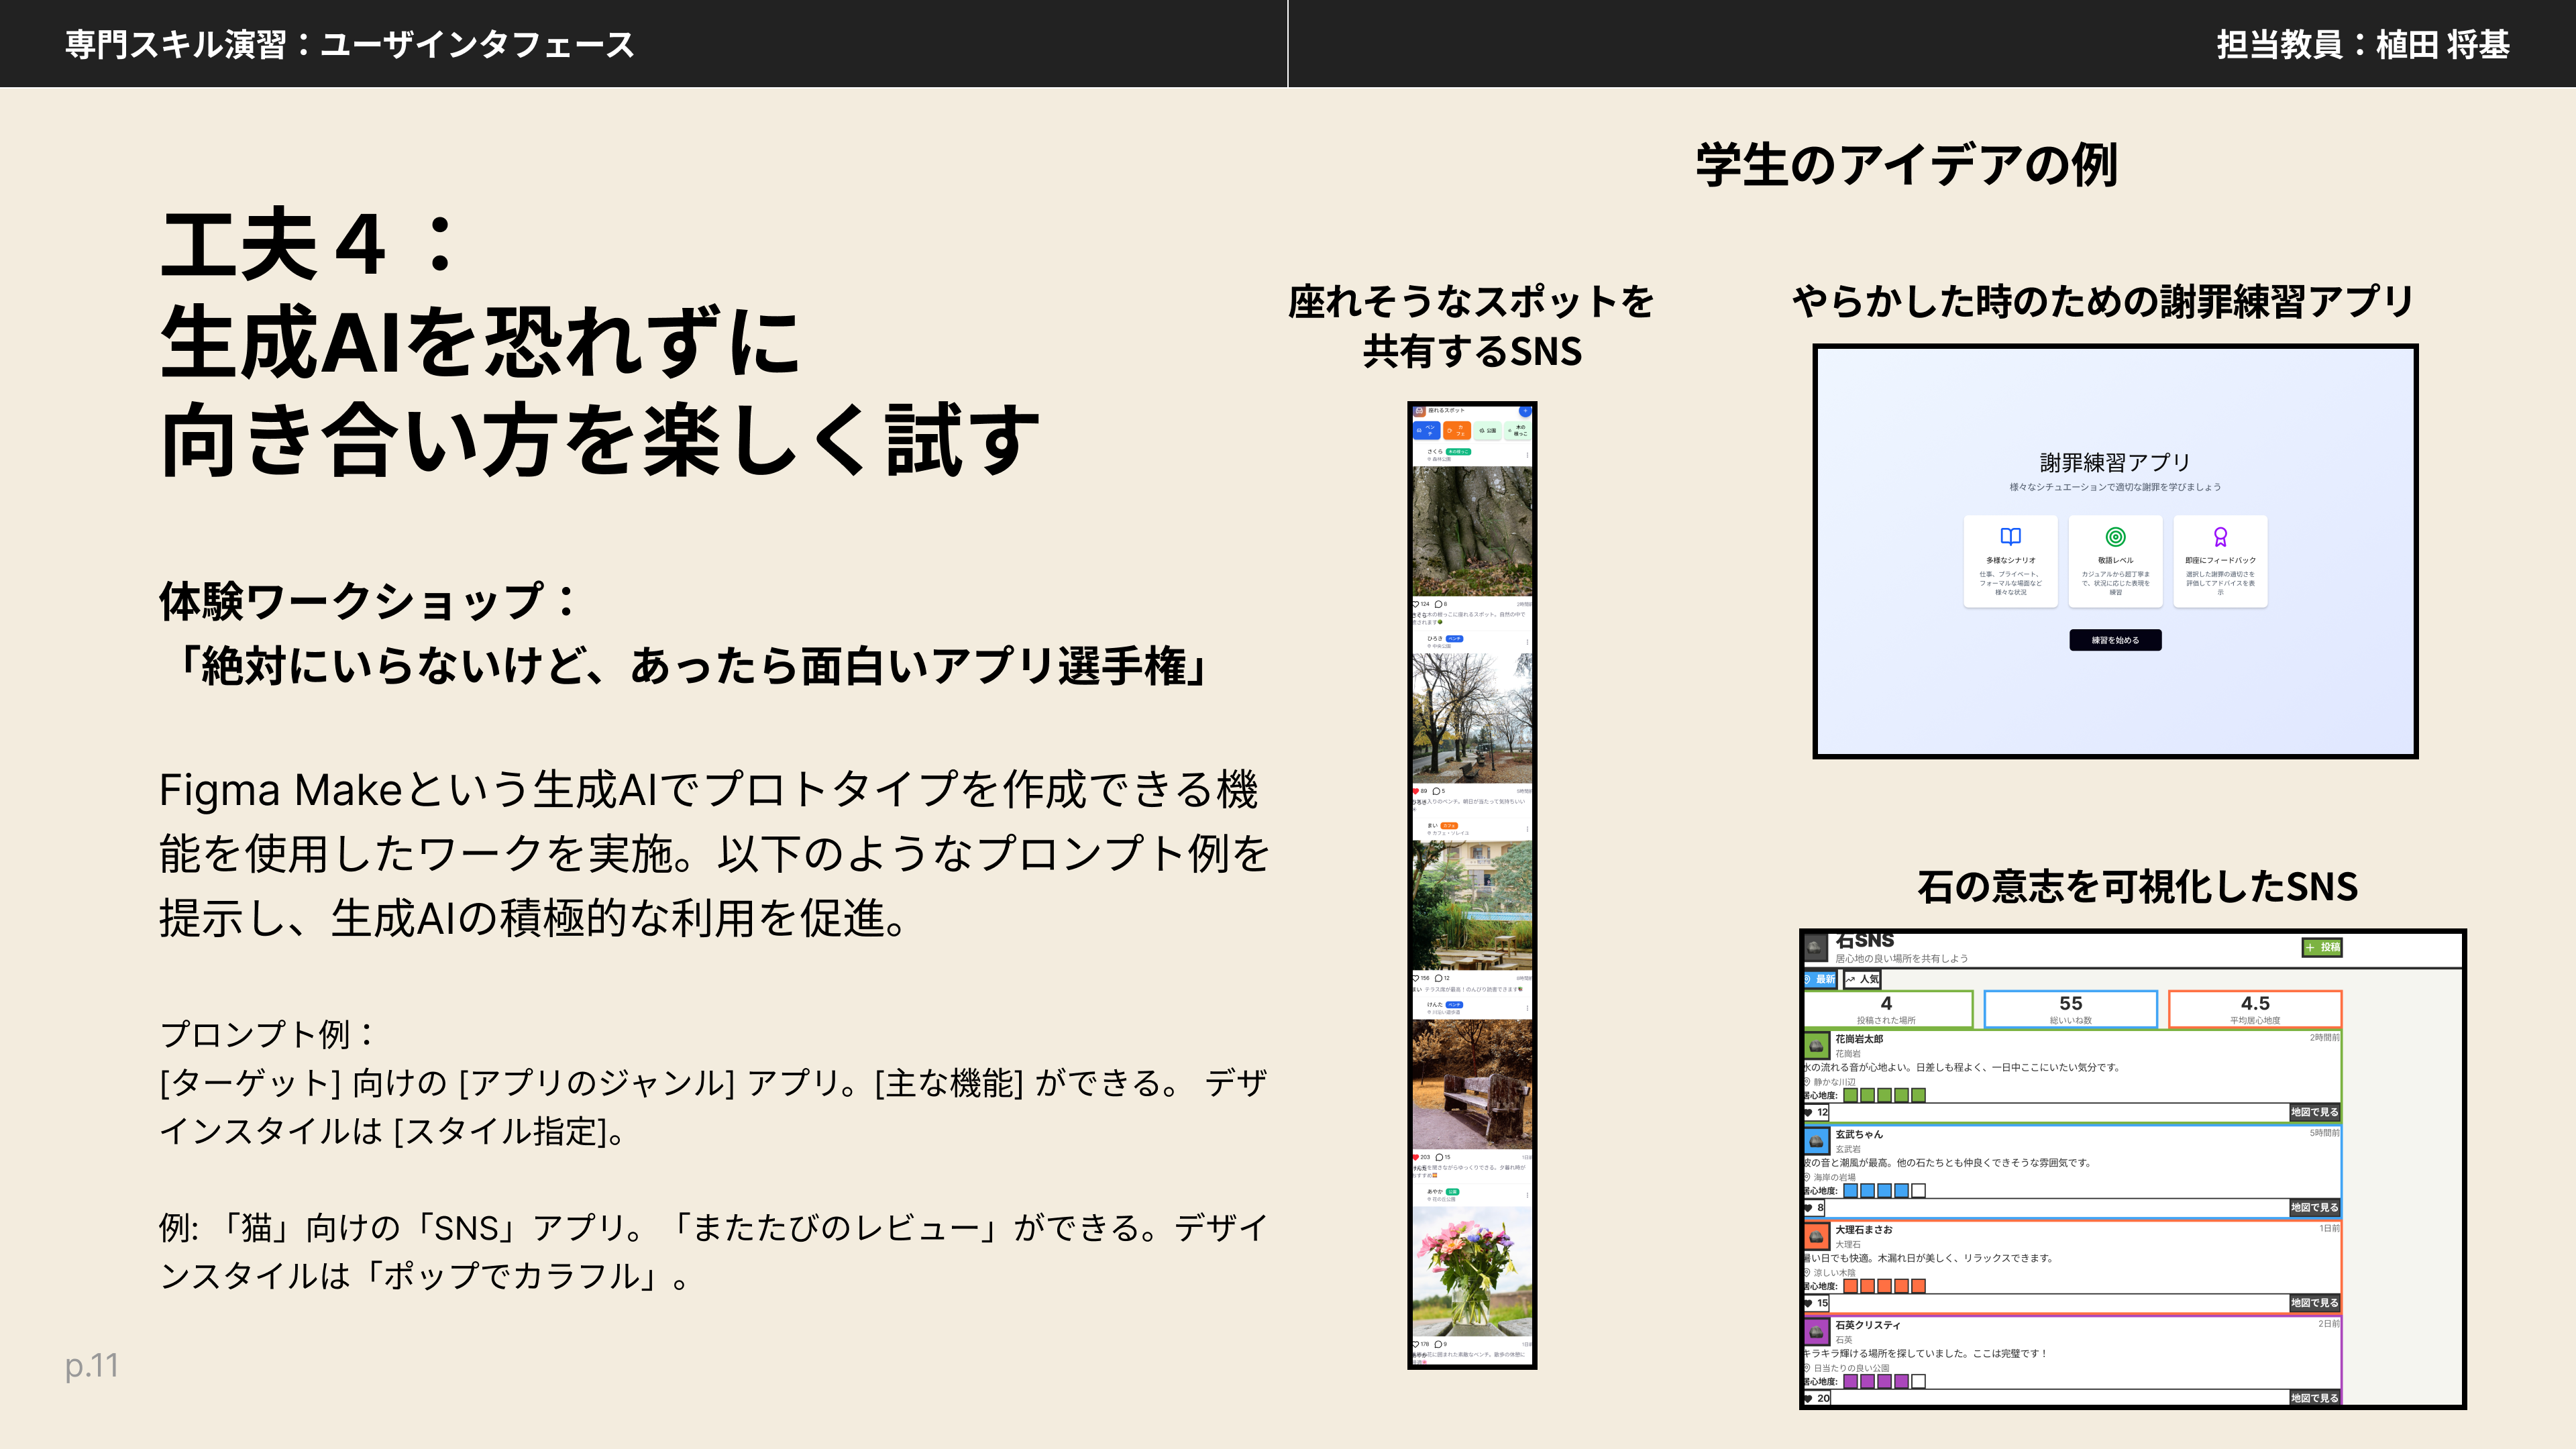Click the 練習を始める button in apology app
The width and height of the screenshot is (2576, 1449).
pyautogui.click(x=2115, y=640)
